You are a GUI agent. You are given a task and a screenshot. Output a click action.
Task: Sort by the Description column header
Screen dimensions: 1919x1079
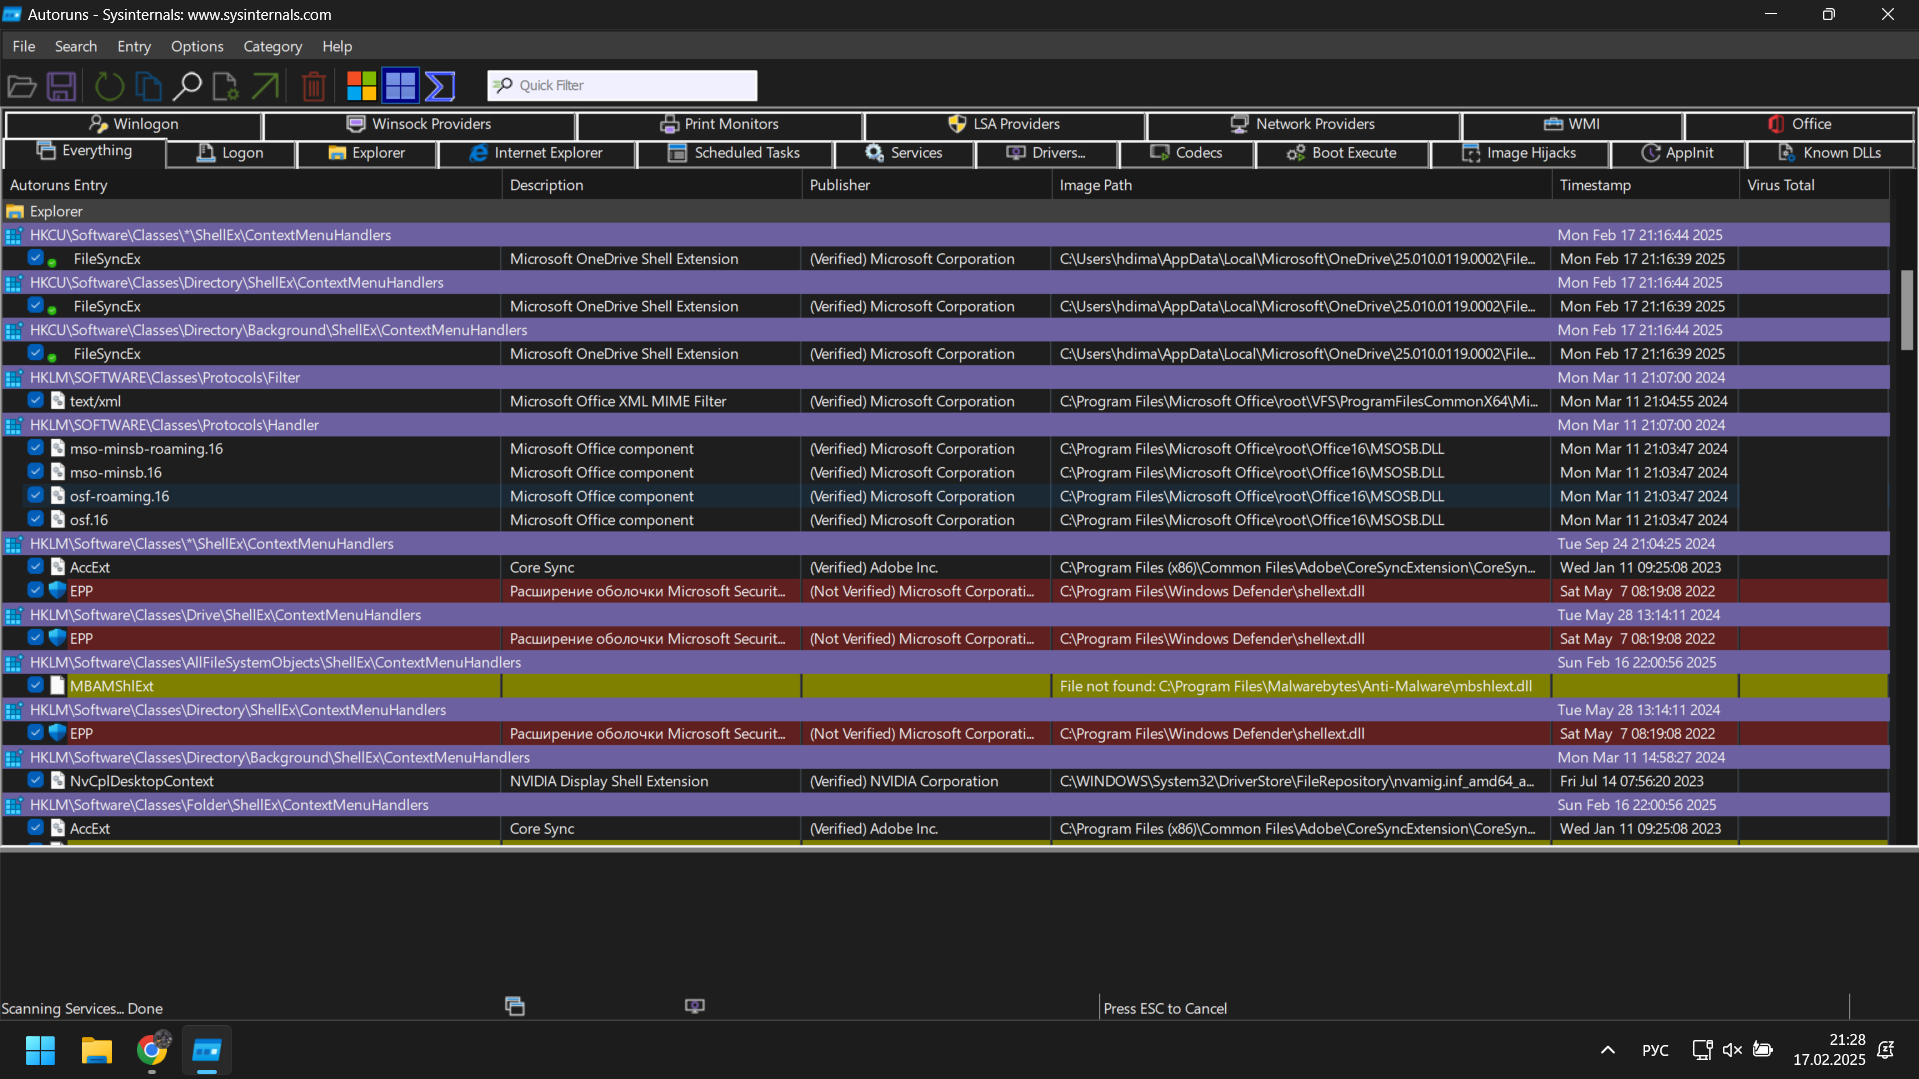651,185
